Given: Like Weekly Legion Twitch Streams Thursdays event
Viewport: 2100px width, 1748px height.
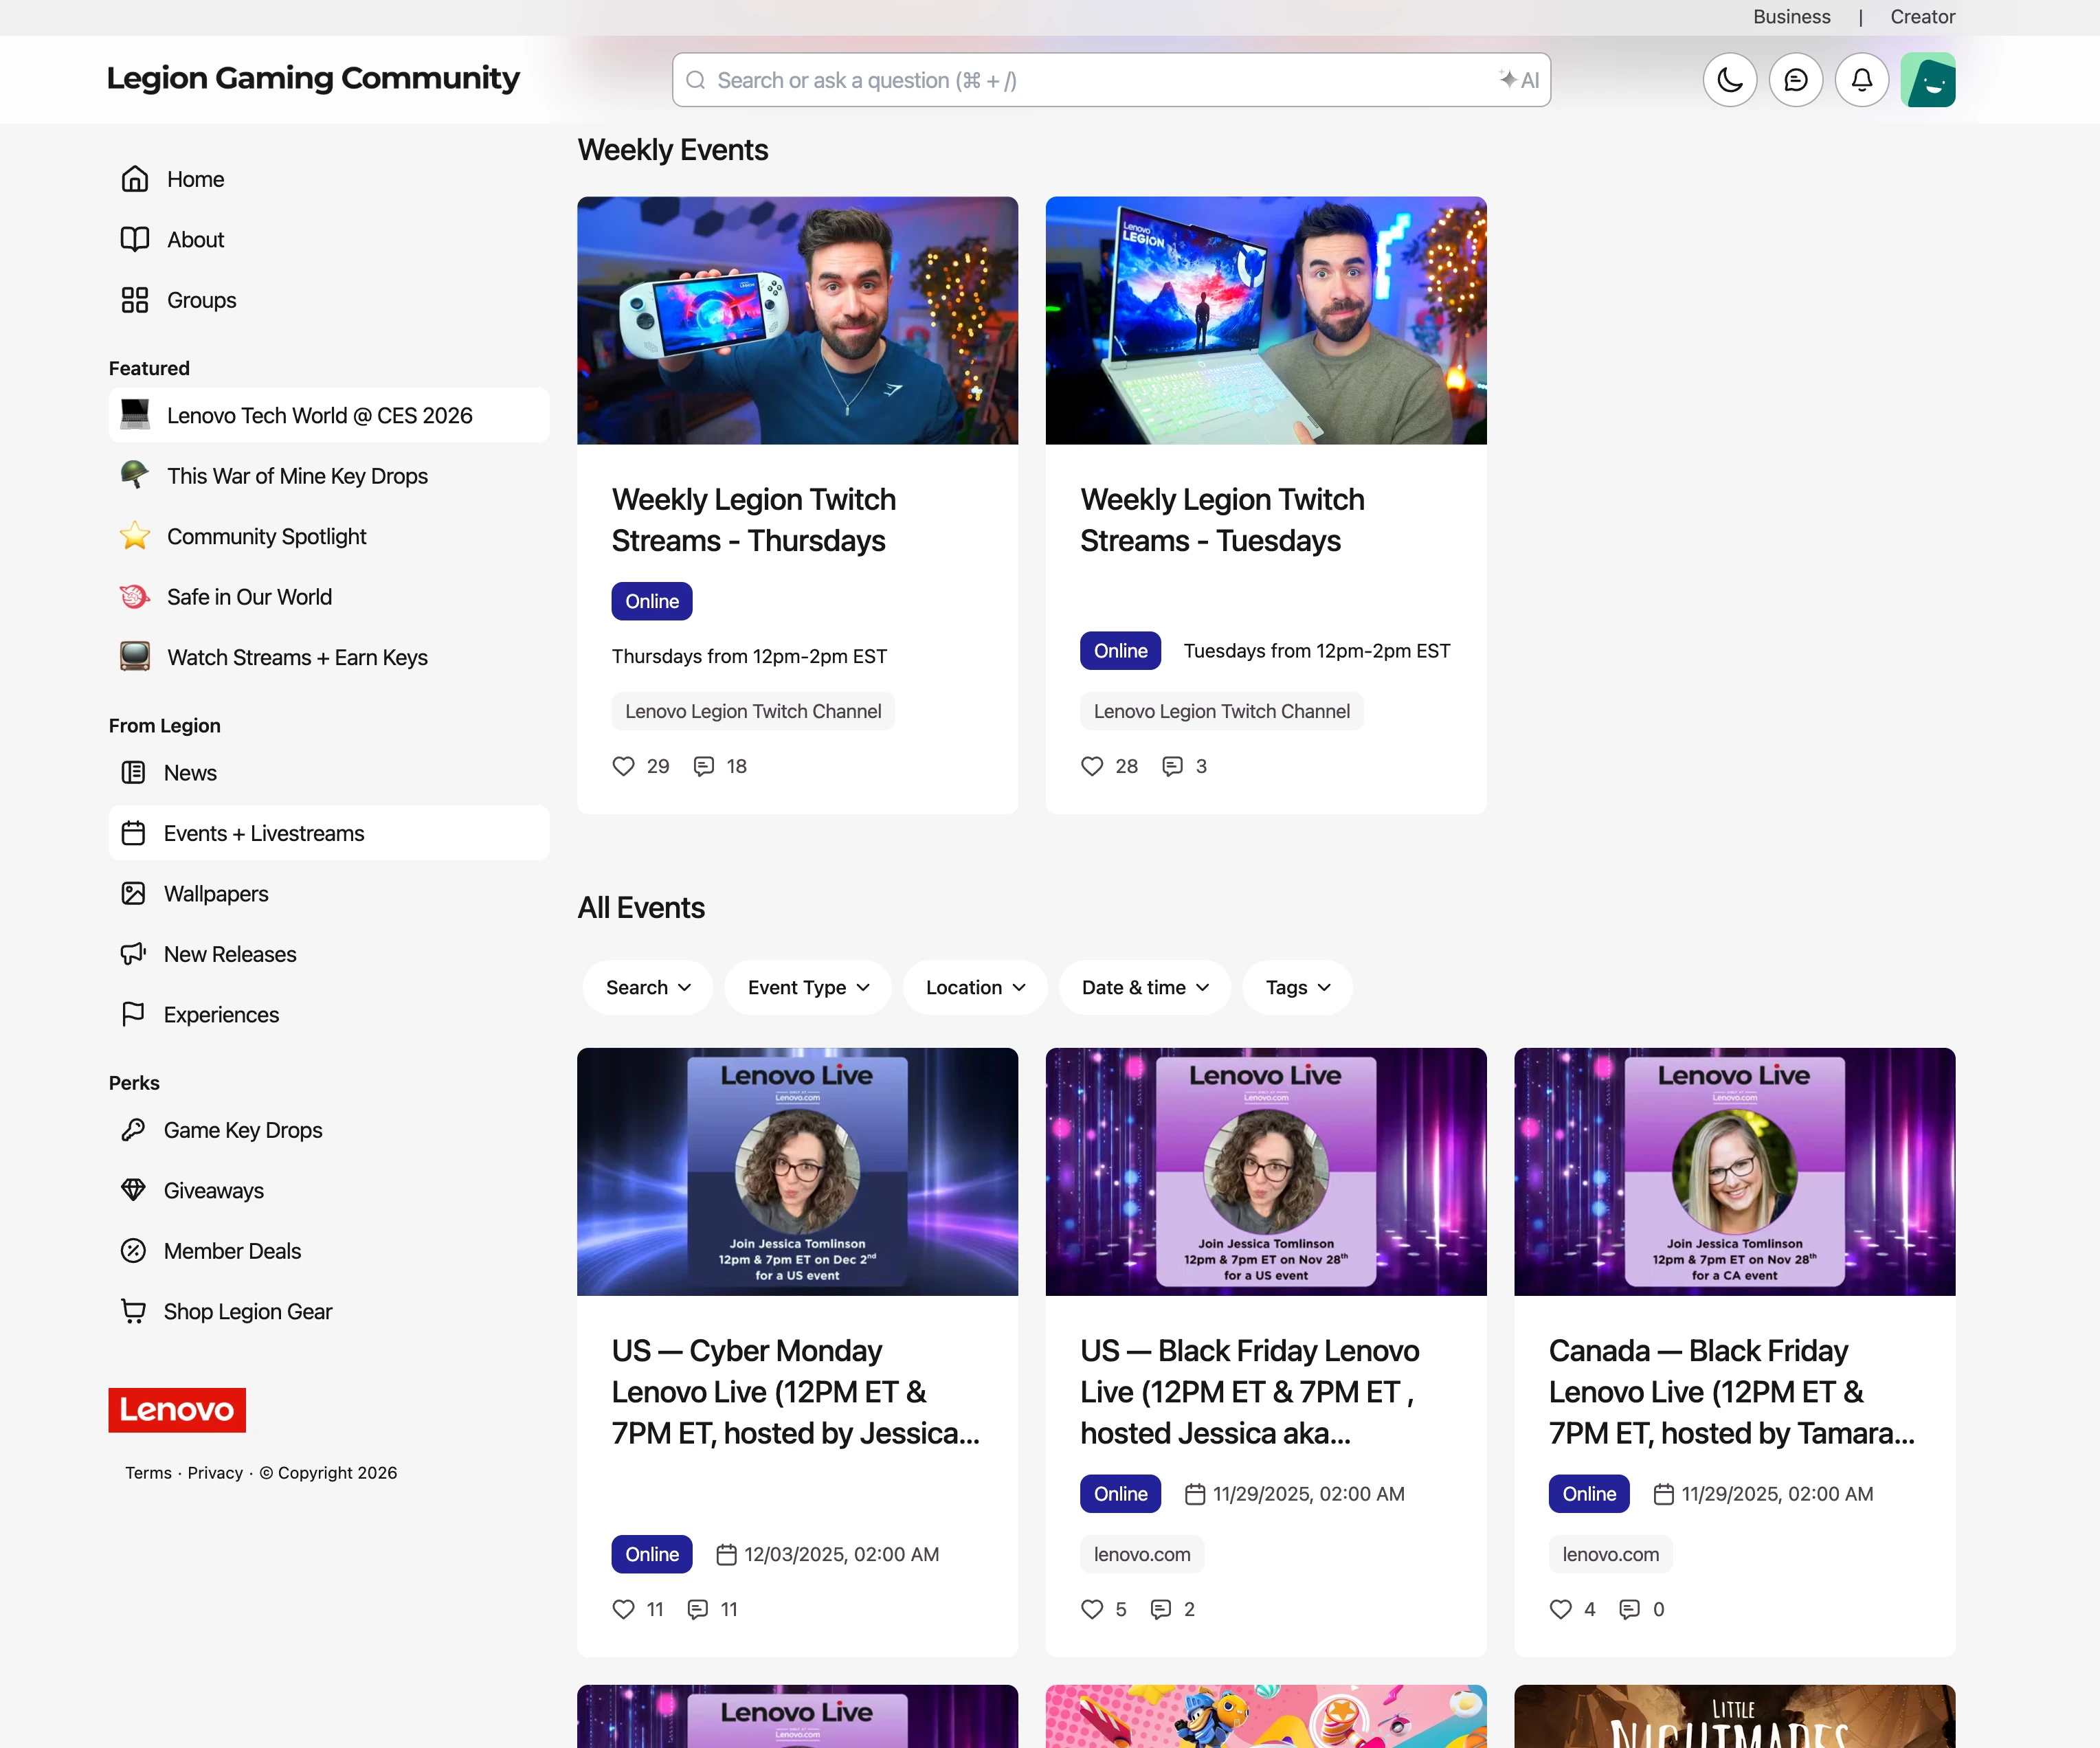Looking at the screenshot, I should click(x=623, y=766).
